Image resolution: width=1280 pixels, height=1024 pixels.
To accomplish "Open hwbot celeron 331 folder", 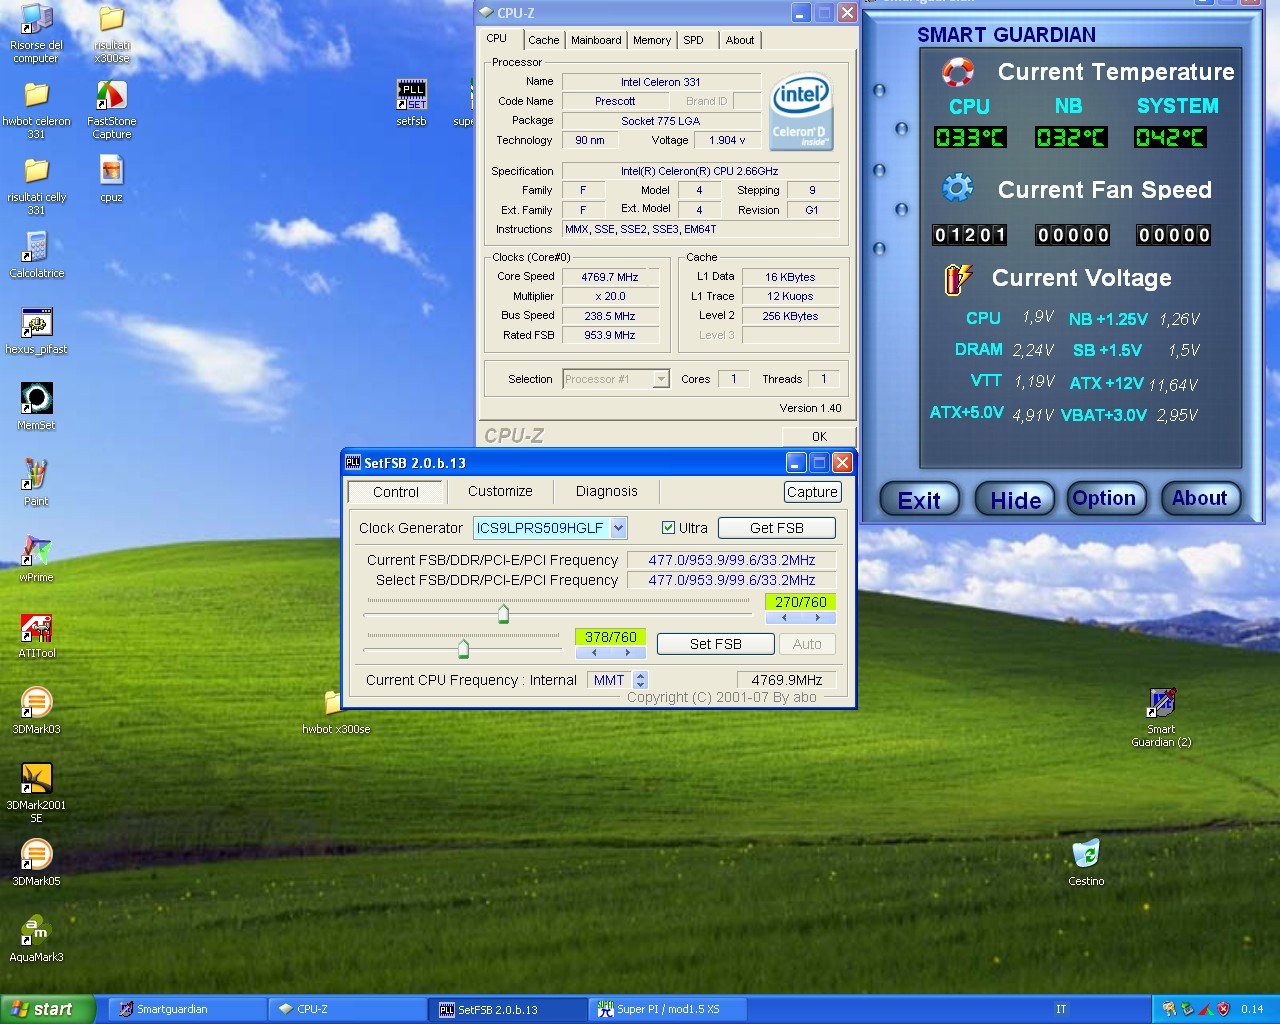I will [x=36, y=108].
